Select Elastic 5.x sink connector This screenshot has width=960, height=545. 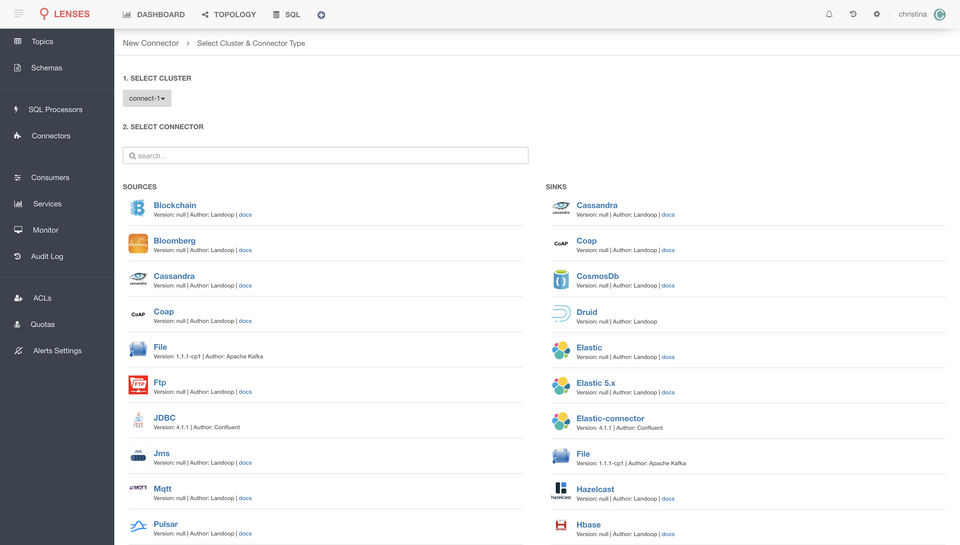596,383
